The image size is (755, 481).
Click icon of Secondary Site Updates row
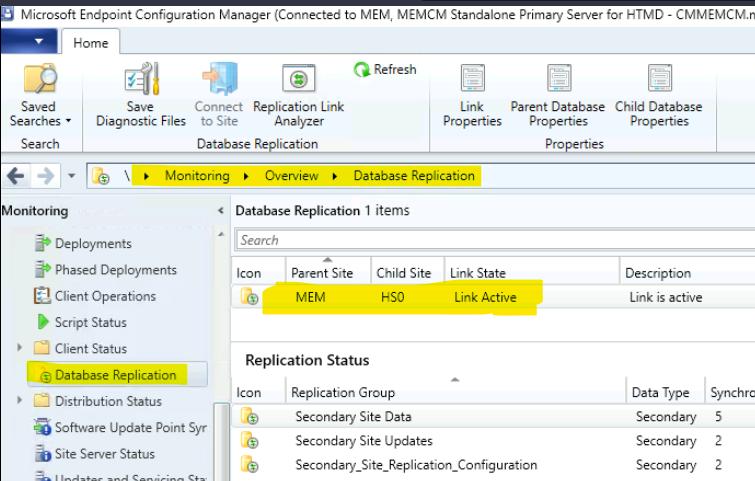(x=249, y=440)
